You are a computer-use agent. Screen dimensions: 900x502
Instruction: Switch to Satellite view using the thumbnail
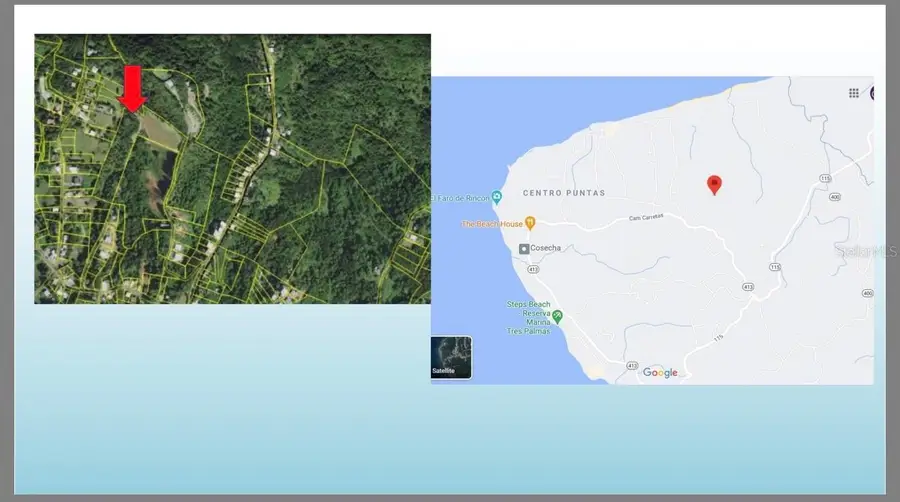(451, 357)
